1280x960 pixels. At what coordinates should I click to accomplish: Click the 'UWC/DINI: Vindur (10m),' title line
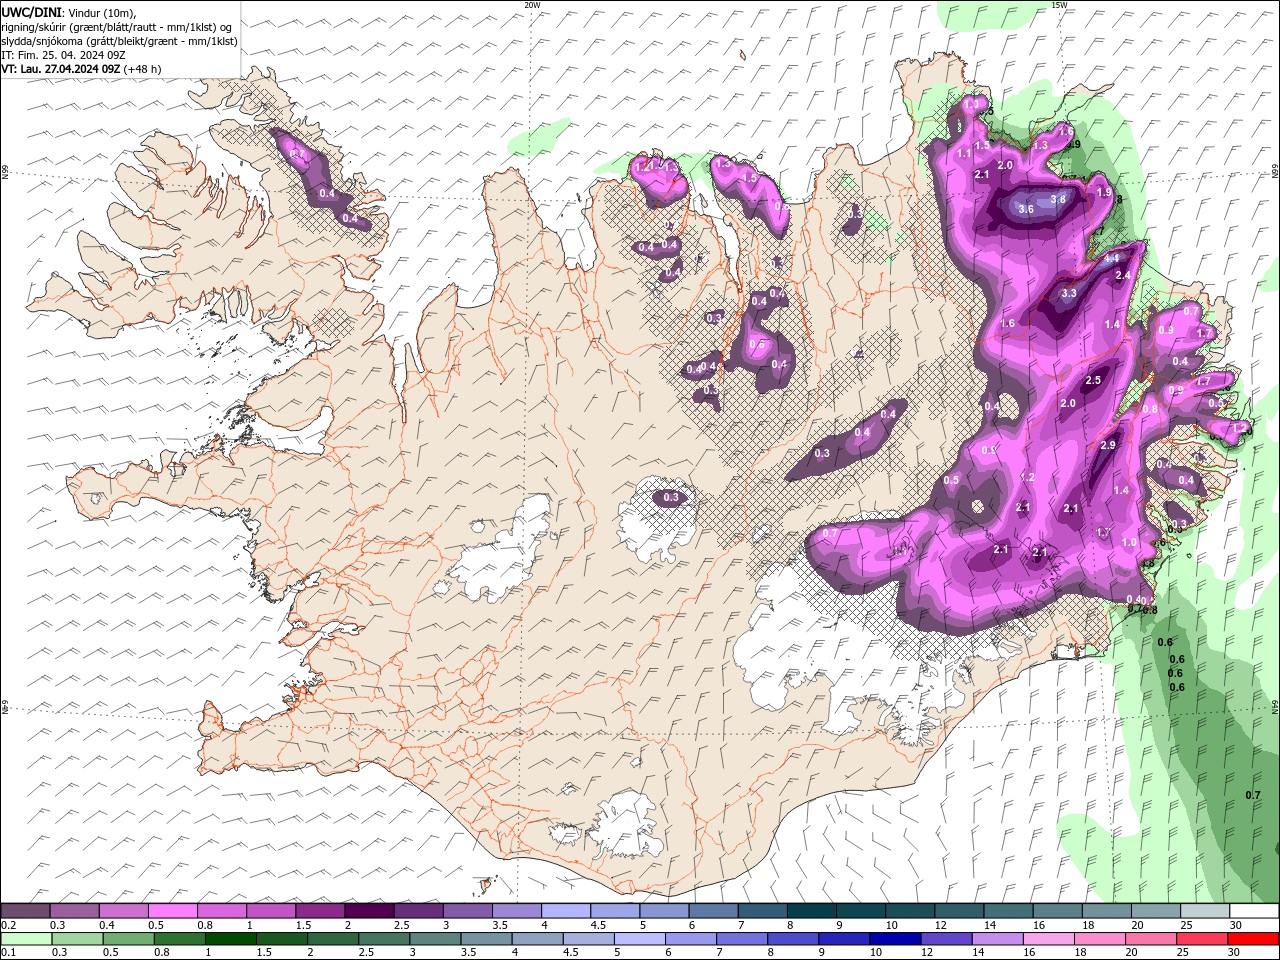click(68, 12)
